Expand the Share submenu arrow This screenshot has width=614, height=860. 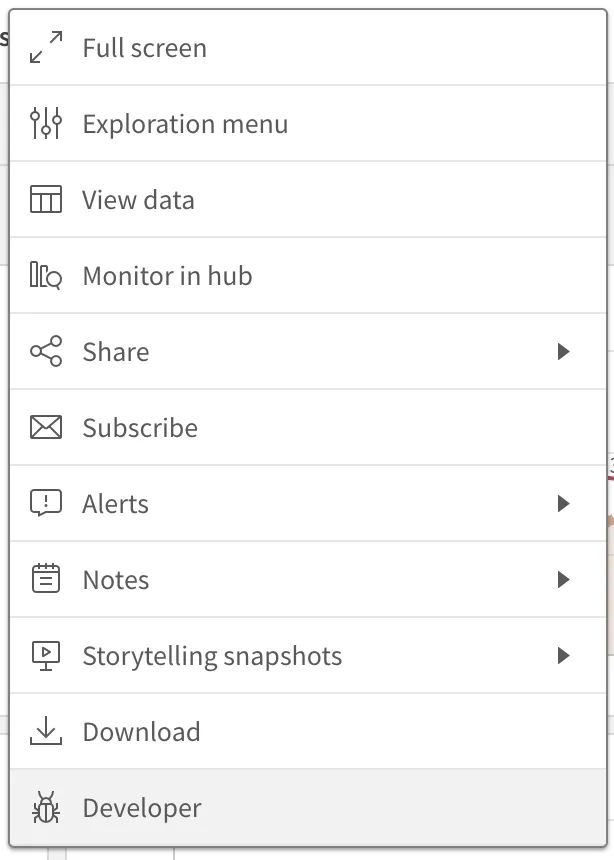point(563,351)
